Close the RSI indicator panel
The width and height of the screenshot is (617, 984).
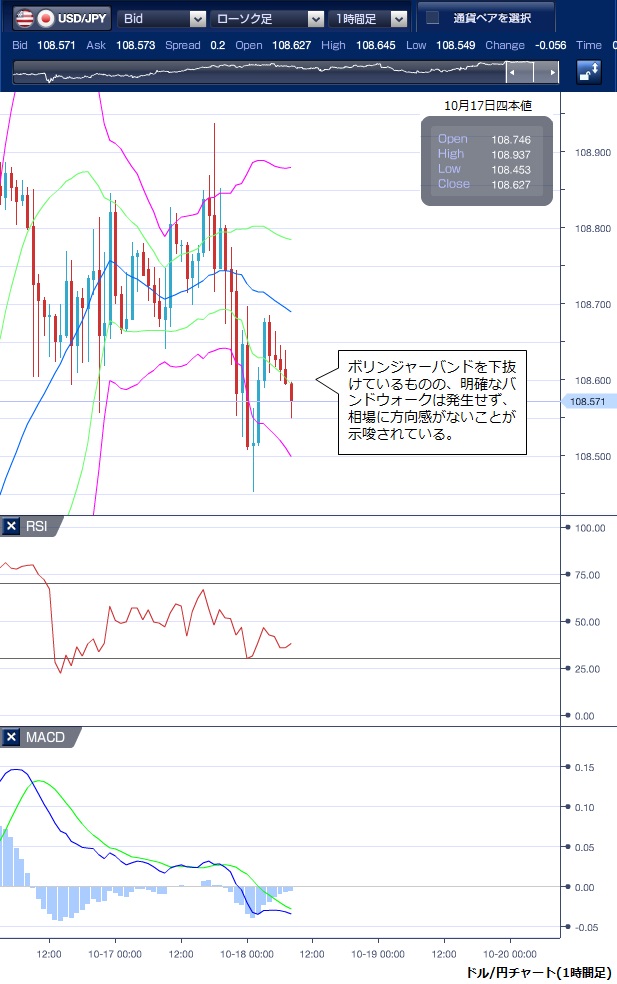[11, 526]
